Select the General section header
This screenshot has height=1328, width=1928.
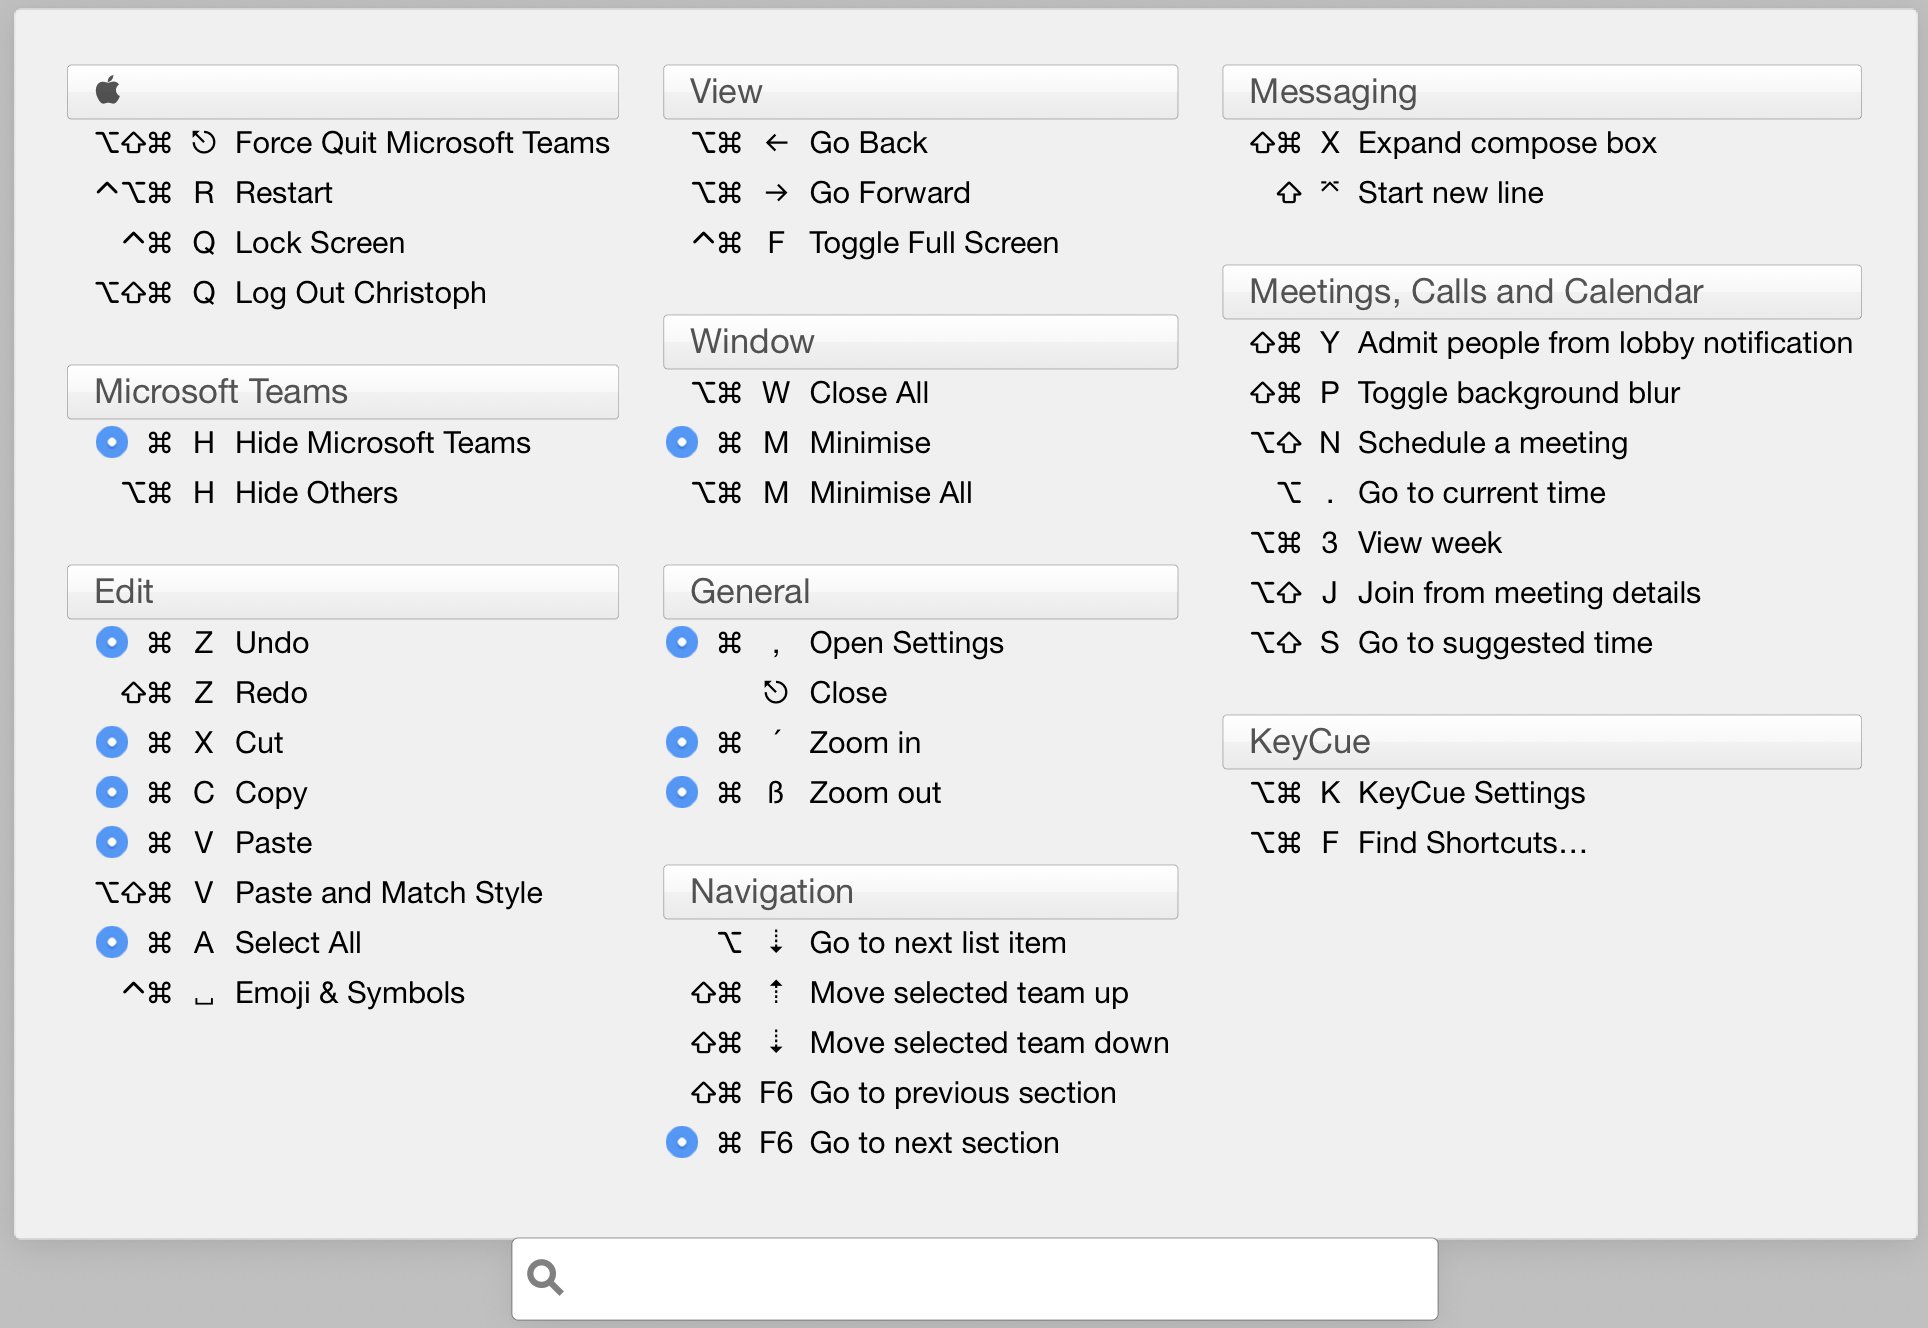(x=920, y=591)
